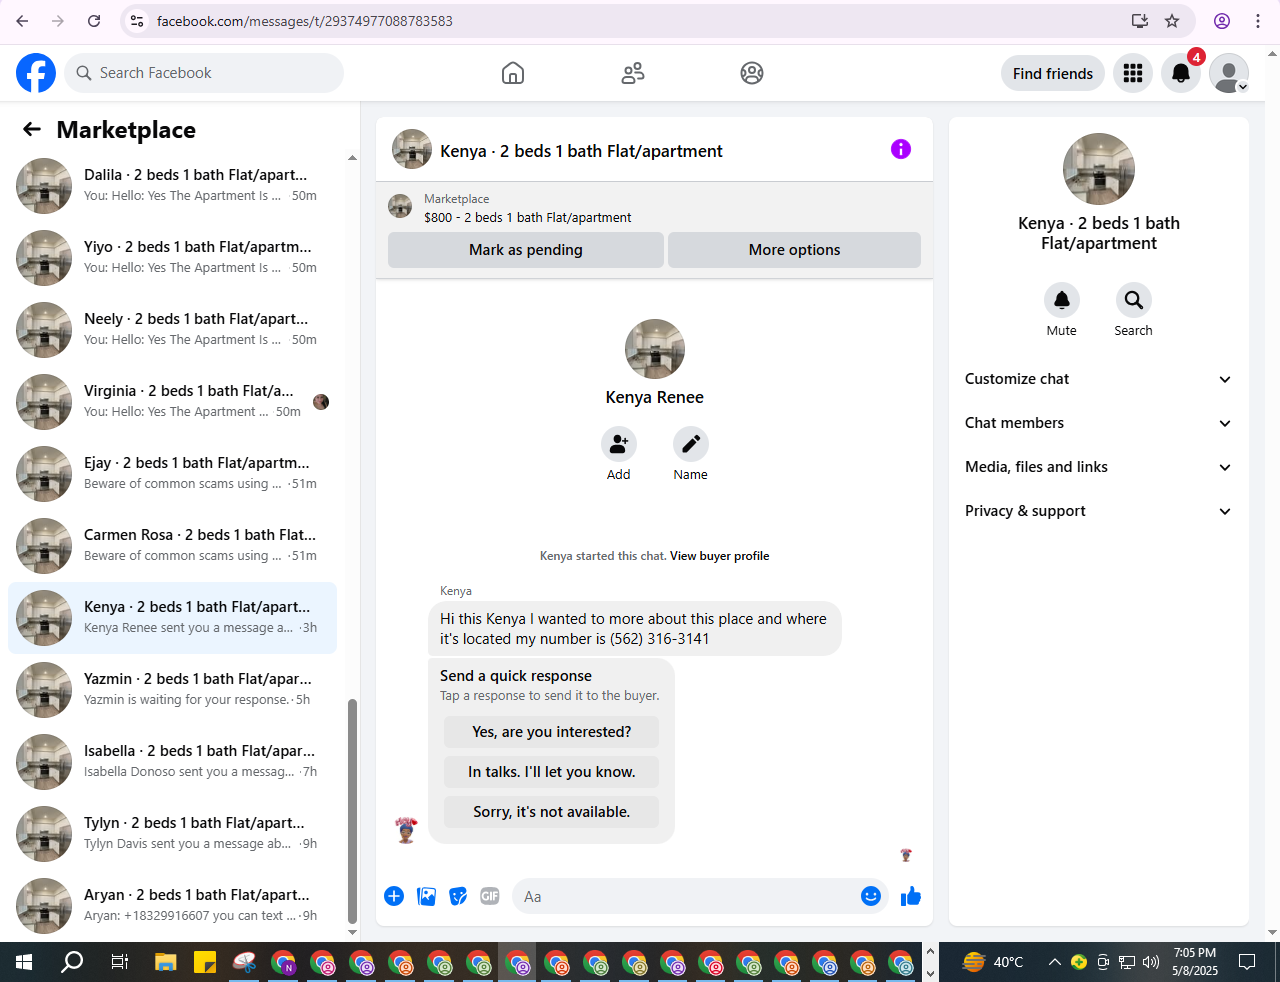This screenshot has height=982, width=1280.
Task: Open the Tylyn apartment conversation
Action: click(172, 833)
